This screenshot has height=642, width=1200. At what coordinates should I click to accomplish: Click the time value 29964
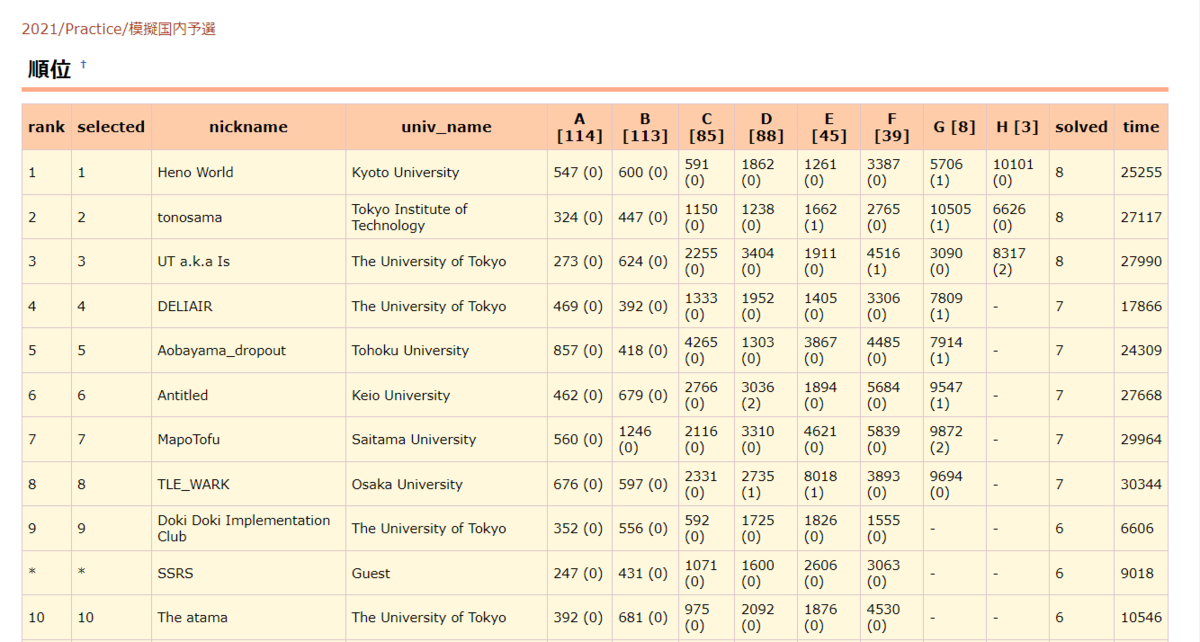[1141, 439]
